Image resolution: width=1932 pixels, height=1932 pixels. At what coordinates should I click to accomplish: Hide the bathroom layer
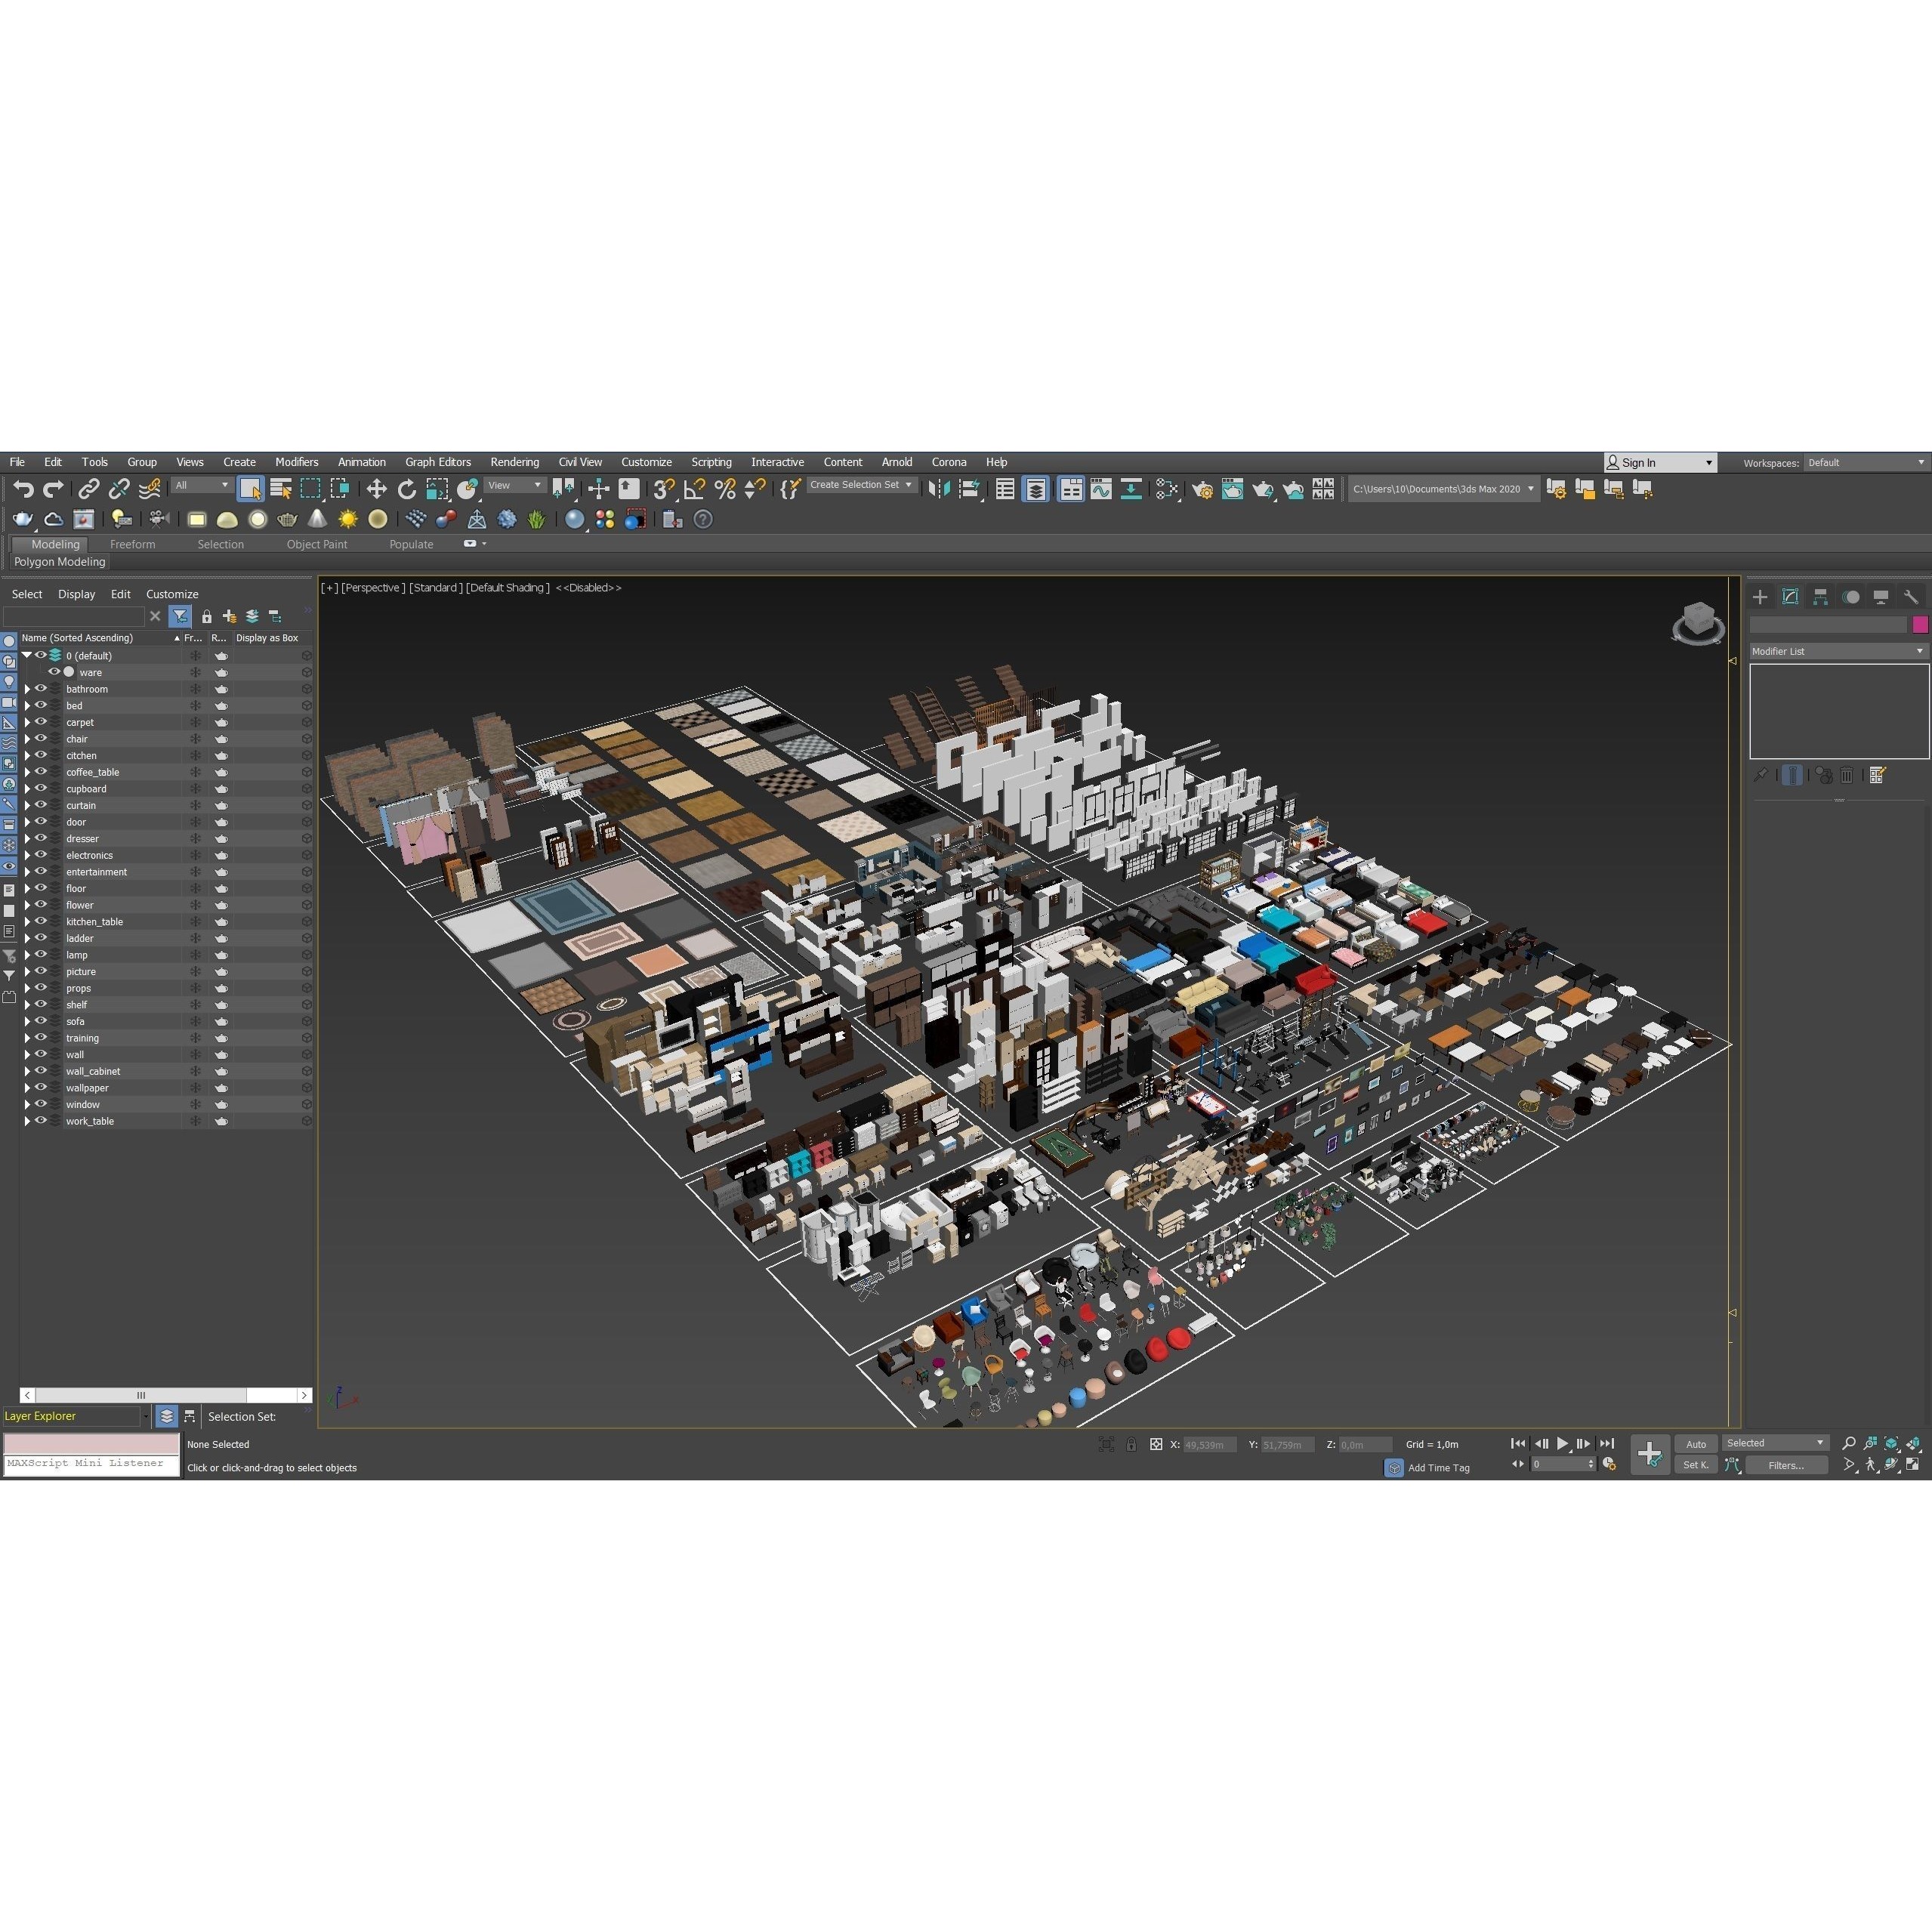41,689
